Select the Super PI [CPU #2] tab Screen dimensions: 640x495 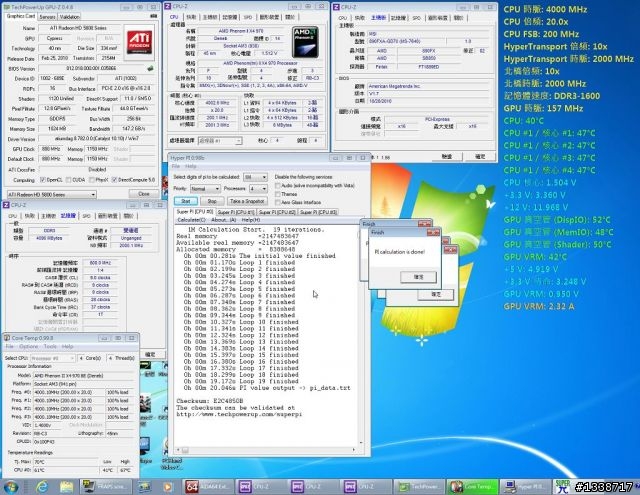coord(277,212)
